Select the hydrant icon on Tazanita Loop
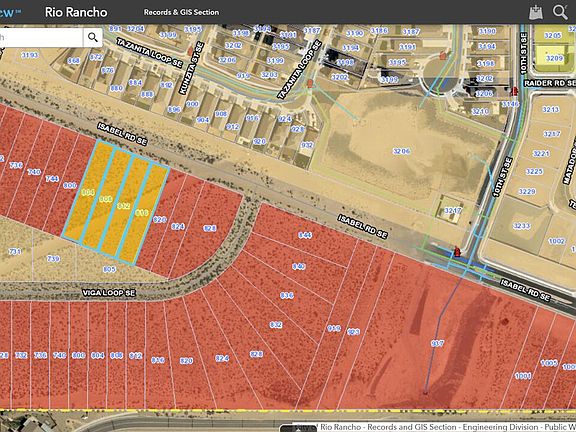 (310, 84)
